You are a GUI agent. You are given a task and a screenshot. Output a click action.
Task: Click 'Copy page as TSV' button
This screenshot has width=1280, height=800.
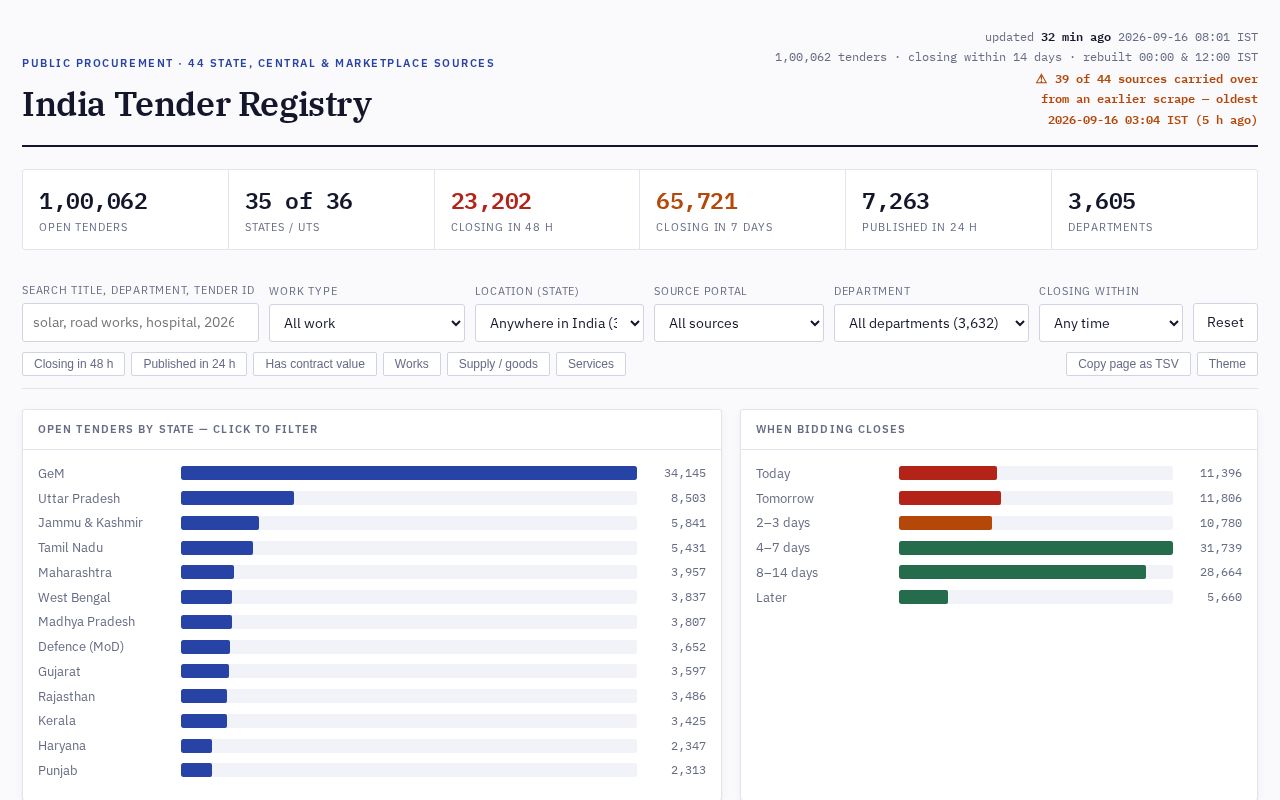[x=1128, y=364]
